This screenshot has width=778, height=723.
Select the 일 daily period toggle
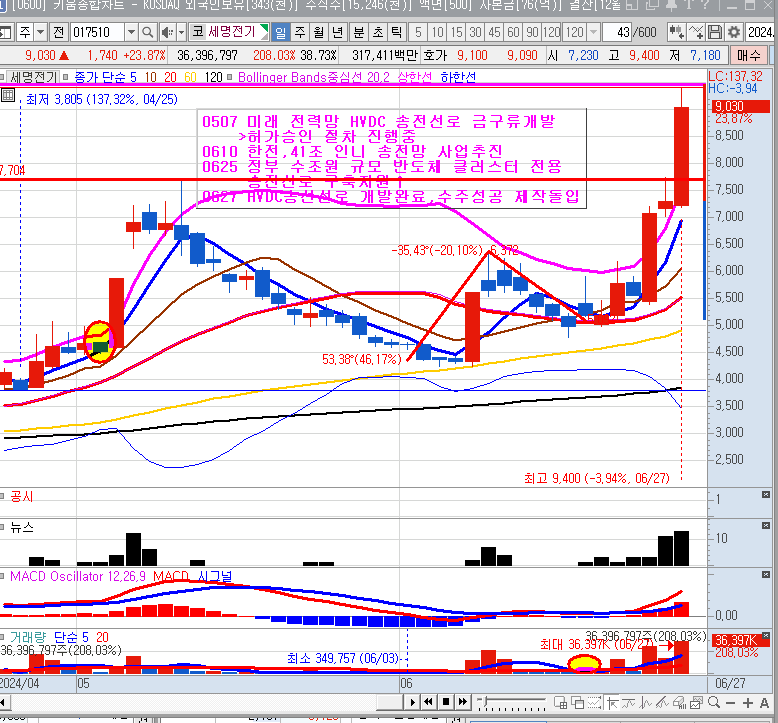[280, 33]
